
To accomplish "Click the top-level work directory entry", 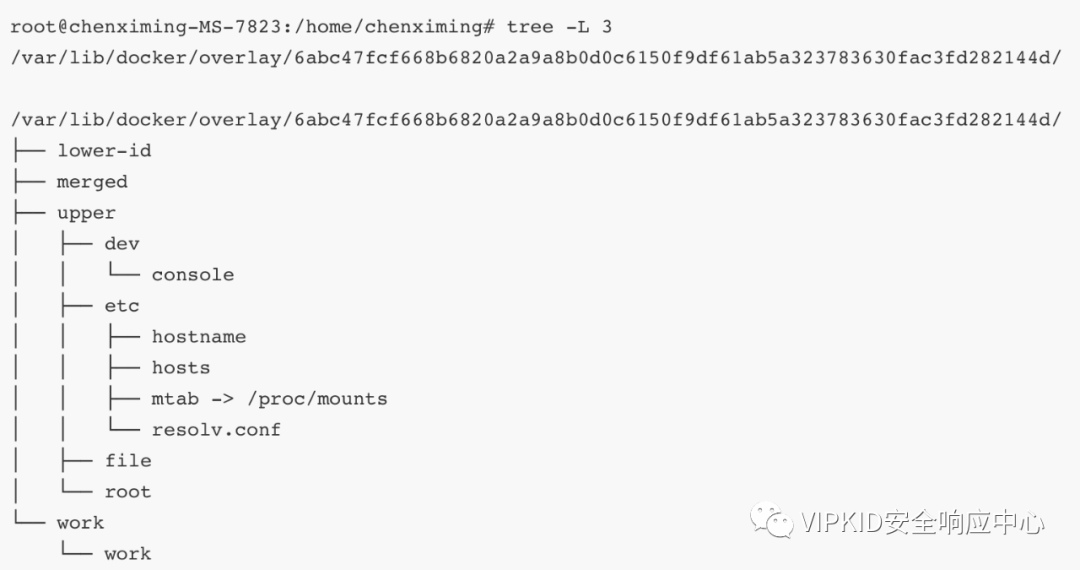I will pyautogui.click(x=80, y=523).
